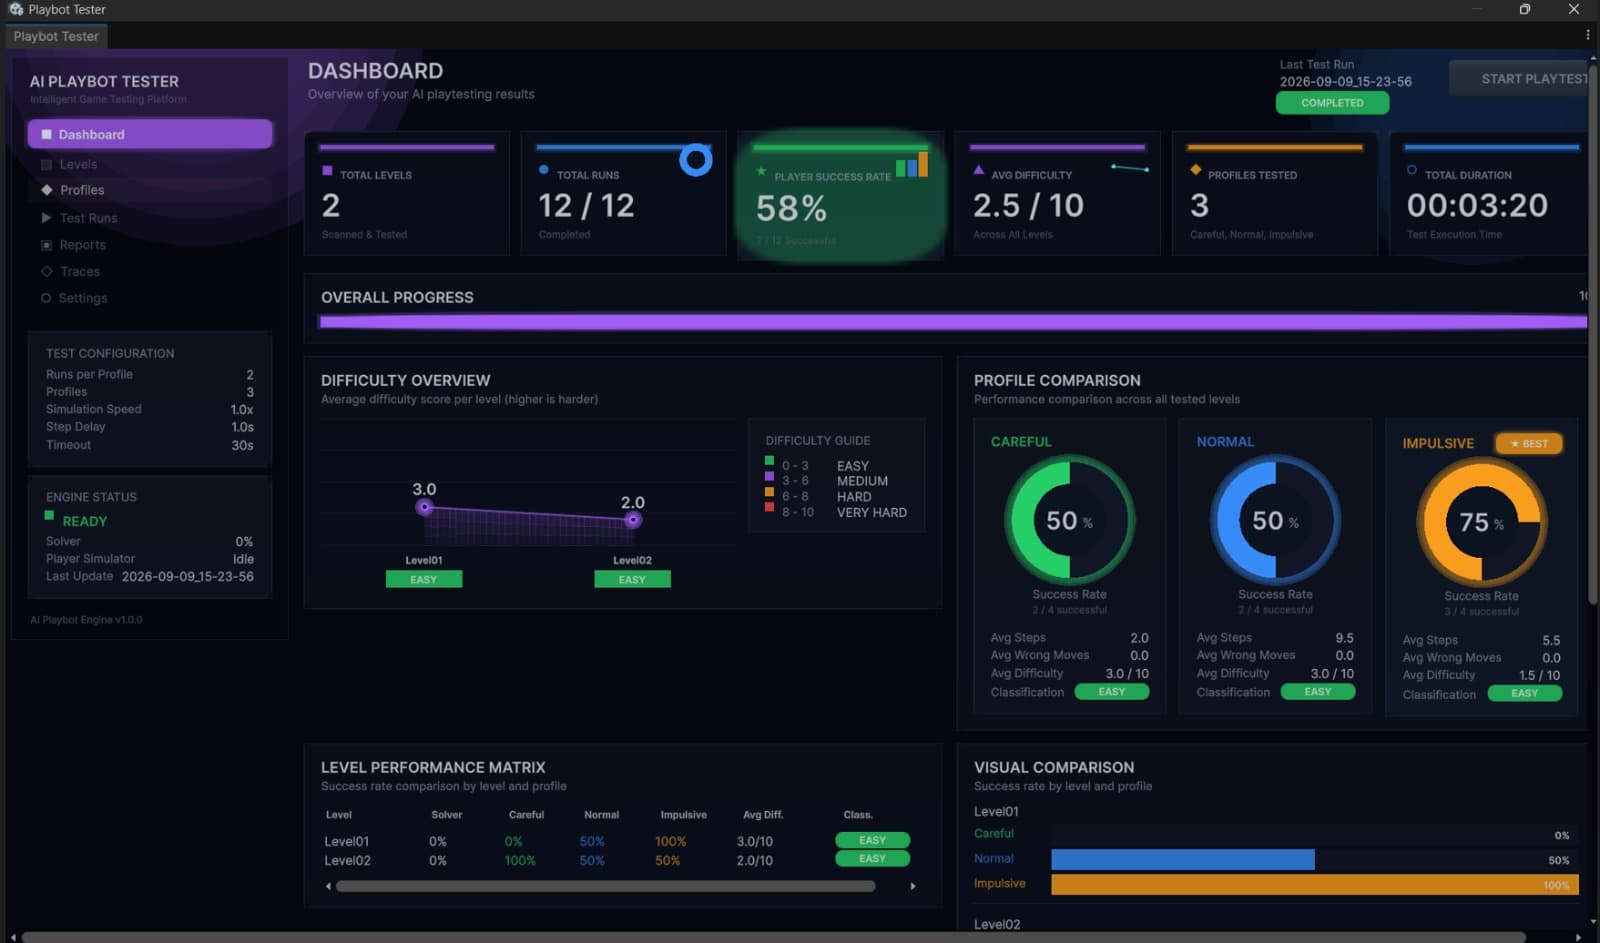Open the three-dot menu at top right
This screenshot has width=1600, height=943.
click(1587, 35)
